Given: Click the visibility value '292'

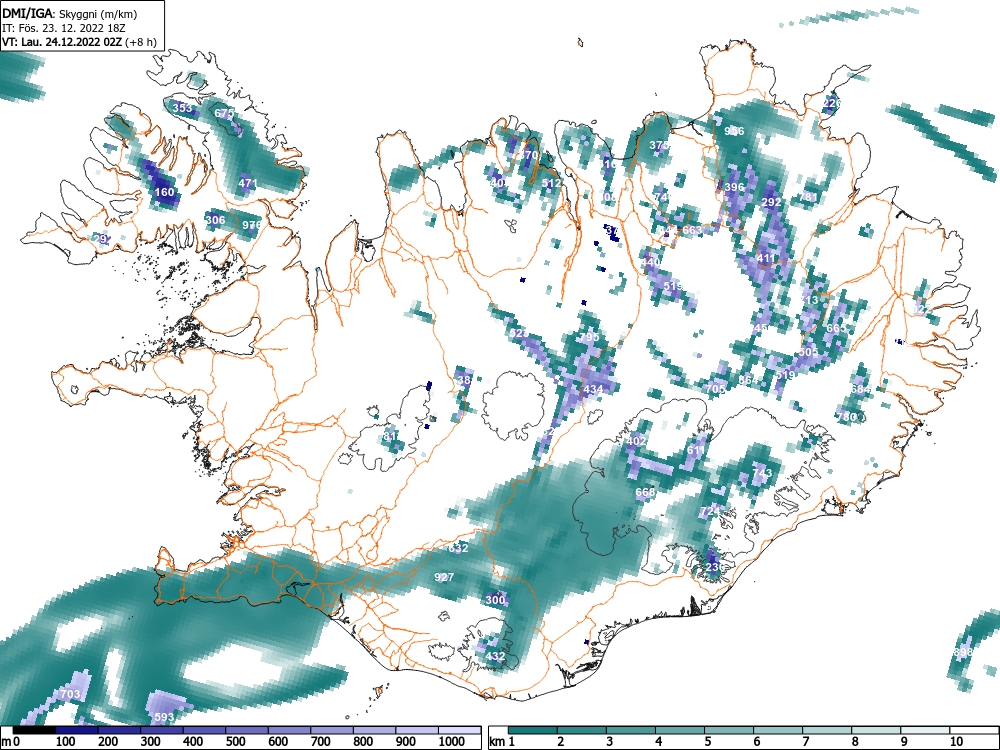Looking at the screenshot, I should coord(772,202).
